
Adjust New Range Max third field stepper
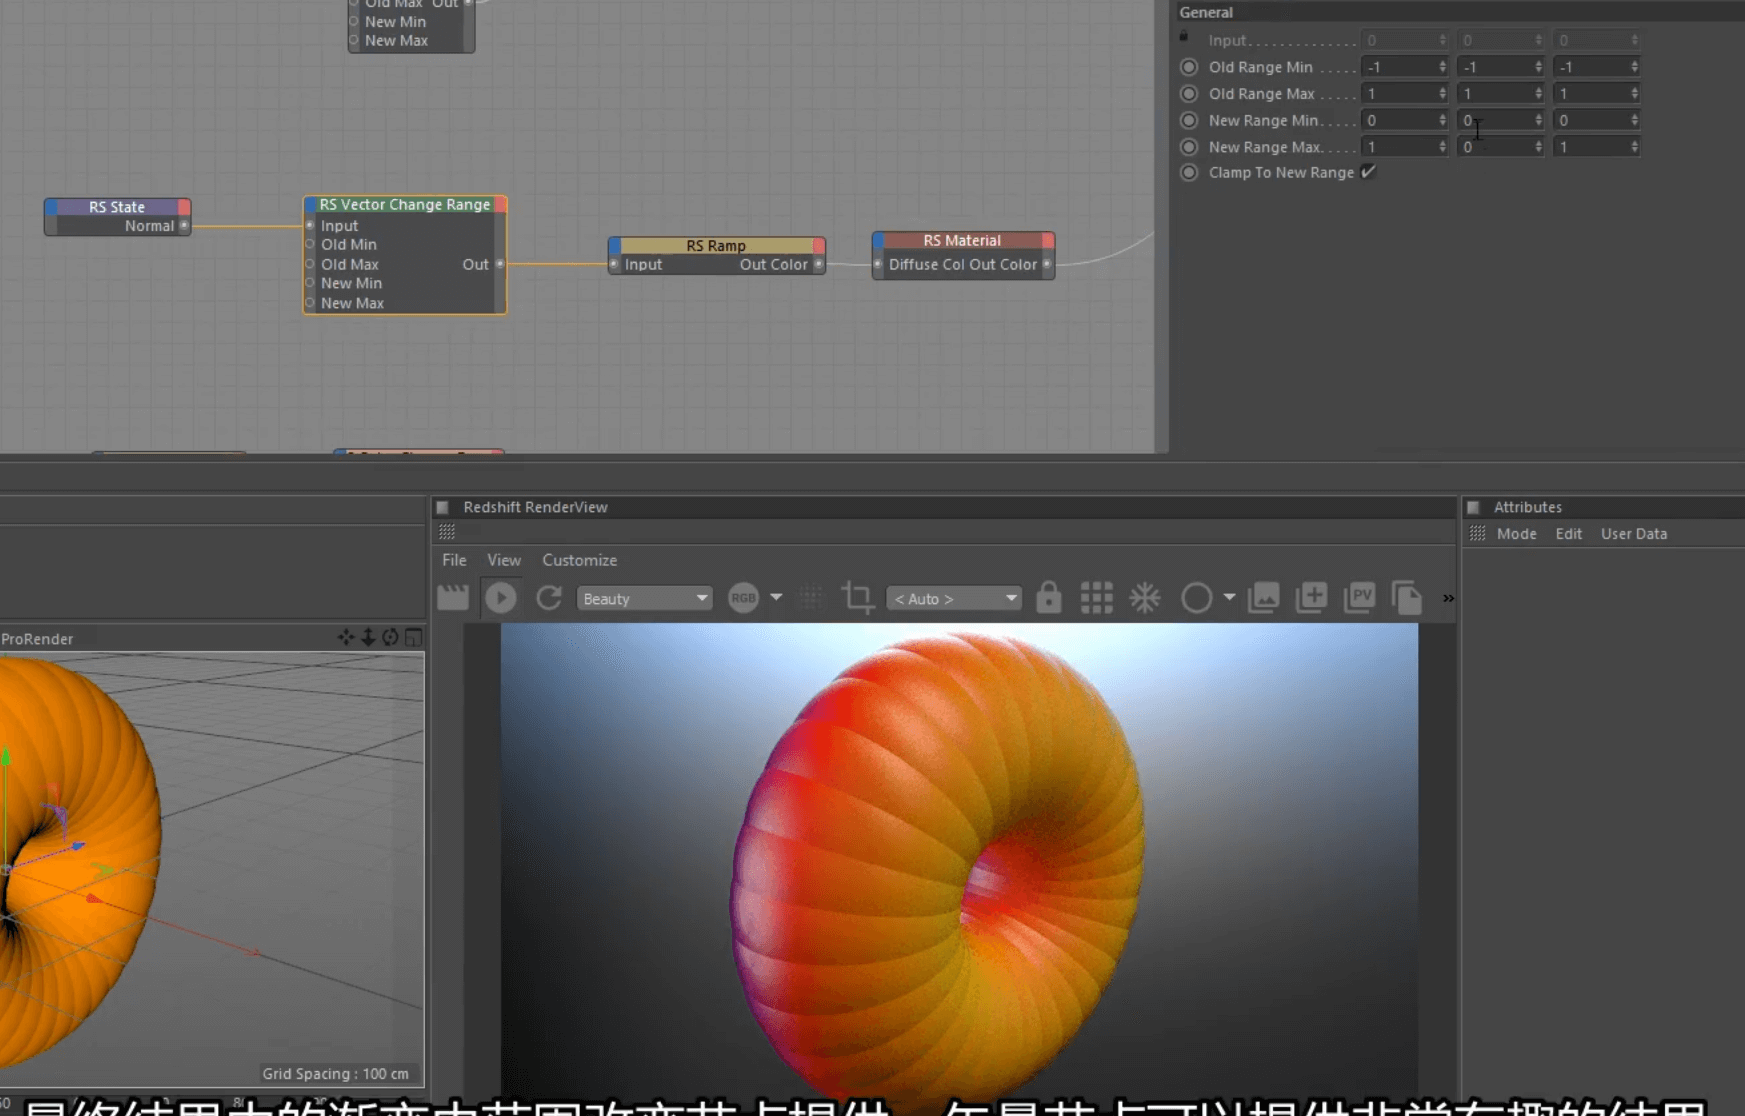pos(1634,146)
